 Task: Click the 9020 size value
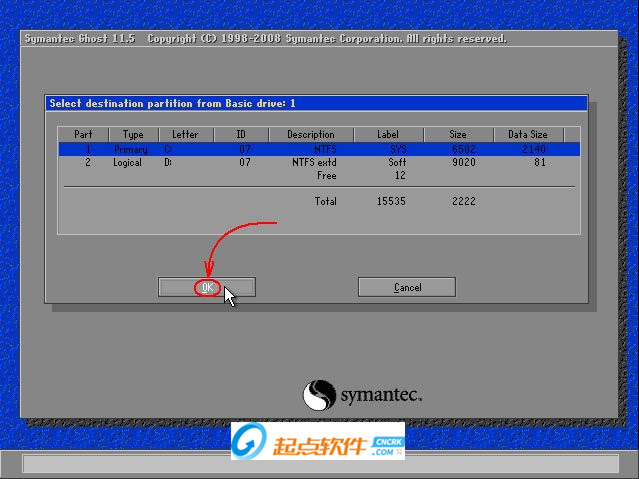[464, 162]
